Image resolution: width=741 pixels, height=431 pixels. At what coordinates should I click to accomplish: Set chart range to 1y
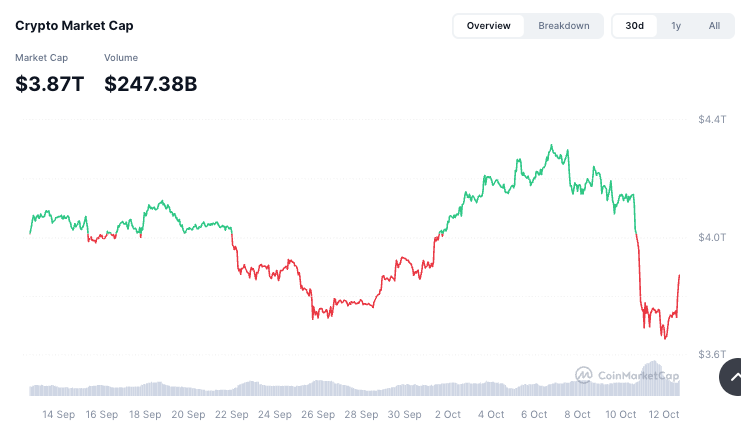click(676, 25)
